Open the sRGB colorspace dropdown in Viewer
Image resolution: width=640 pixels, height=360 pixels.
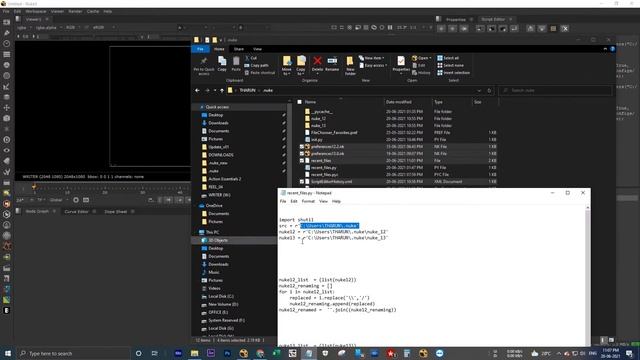[104, 27]
